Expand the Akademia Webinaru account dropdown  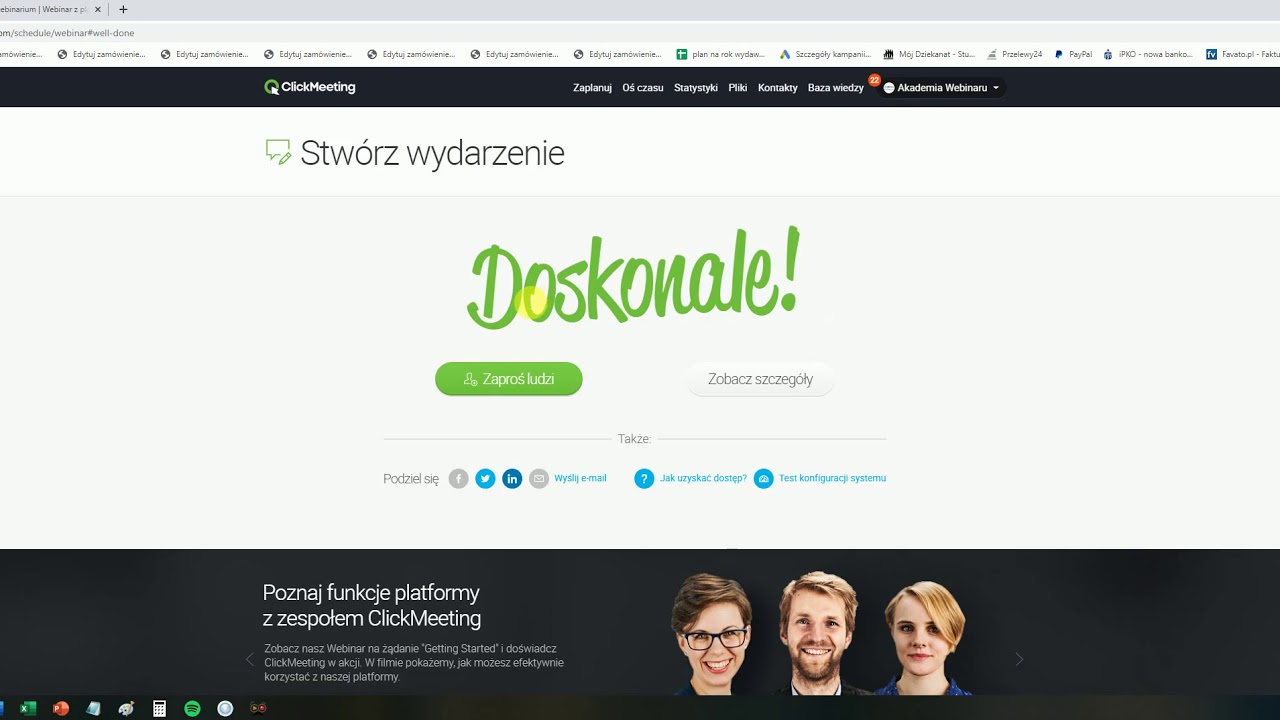coord(942,88)
